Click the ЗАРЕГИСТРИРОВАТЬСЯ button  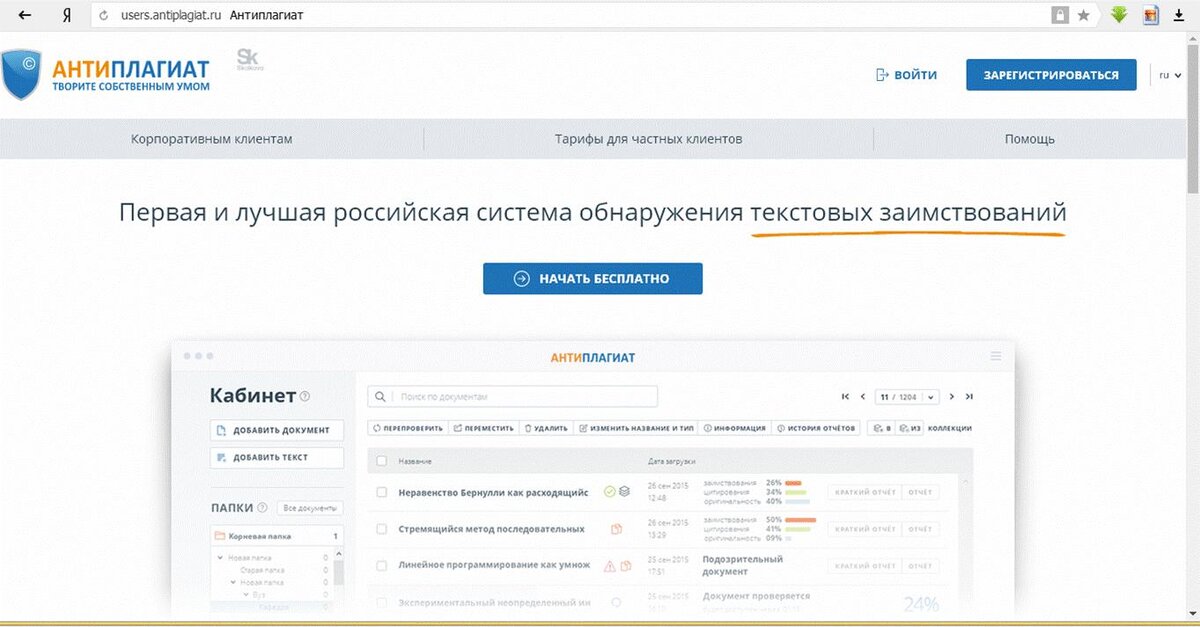(1051, 75)
